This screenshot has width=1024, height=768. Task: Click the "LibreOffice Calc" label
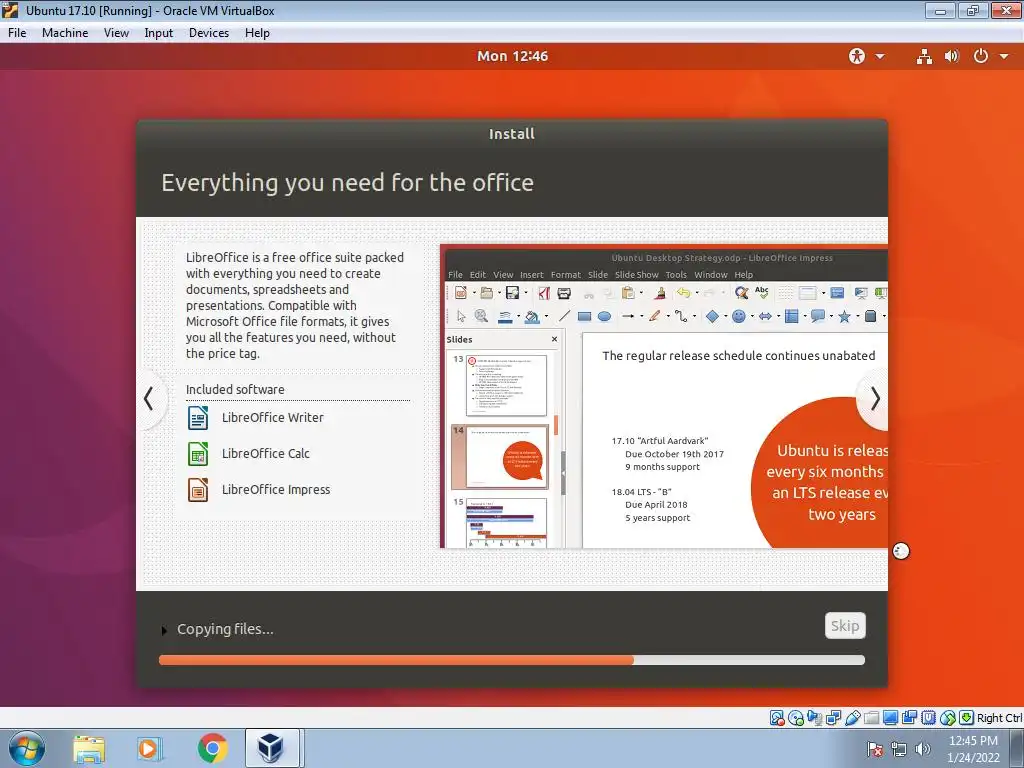[265, 453]
